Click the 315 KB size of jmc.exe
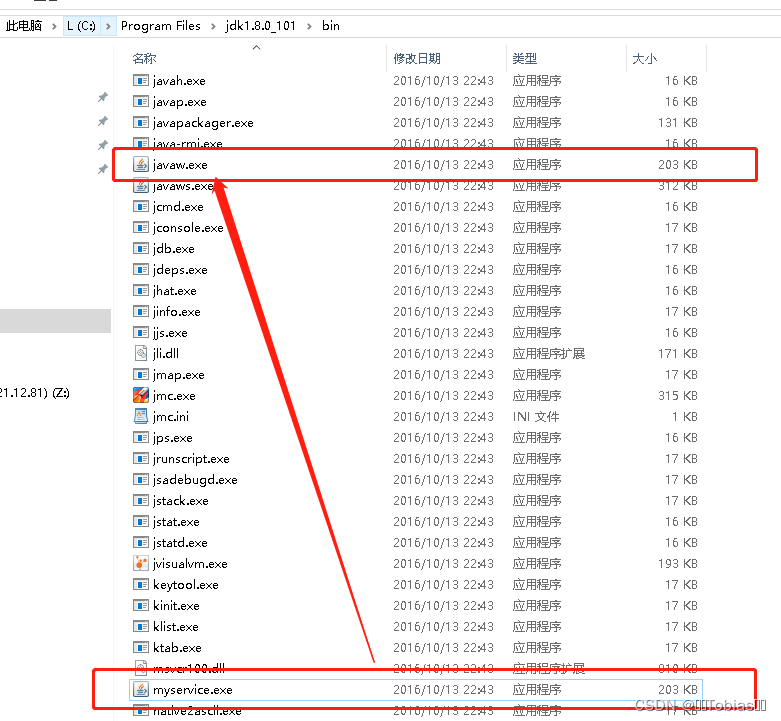The height and width of the screenshot is (721, 781). (677, 395)
